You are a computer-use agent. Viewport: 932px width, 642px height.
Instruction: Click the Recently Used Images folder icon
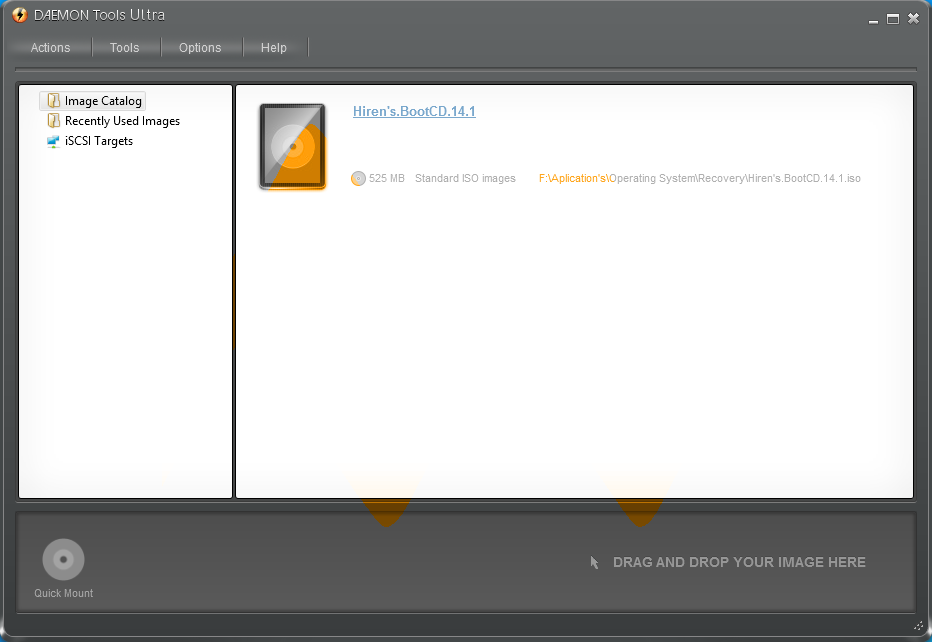click(53, 121)
